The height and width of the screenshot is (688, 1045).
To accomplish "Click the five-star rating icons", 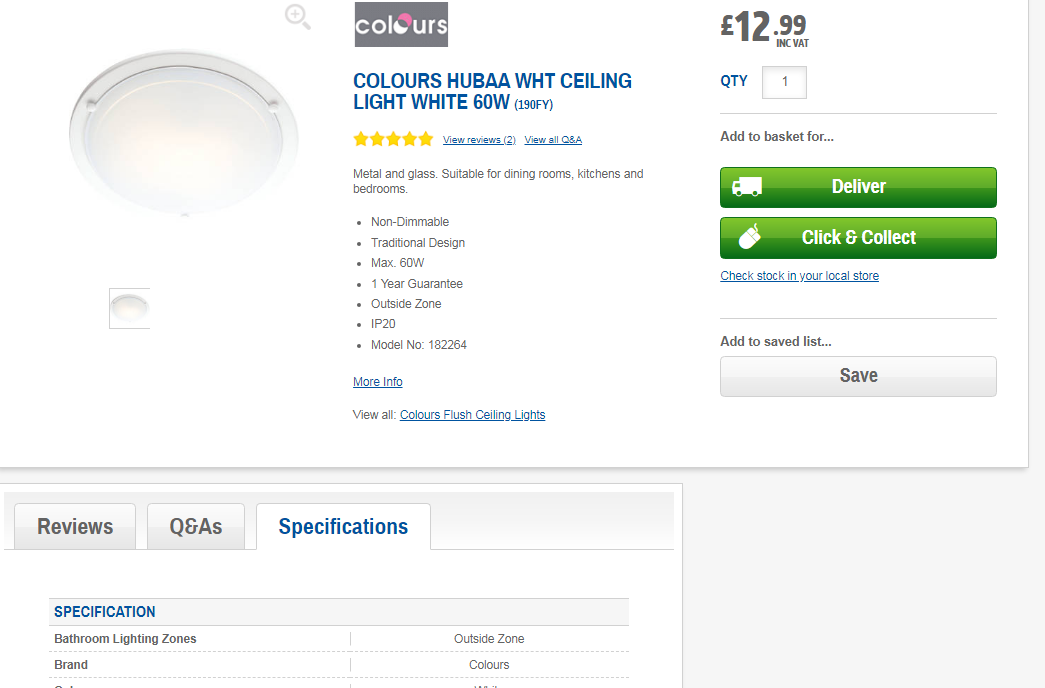I will [393, 139].
